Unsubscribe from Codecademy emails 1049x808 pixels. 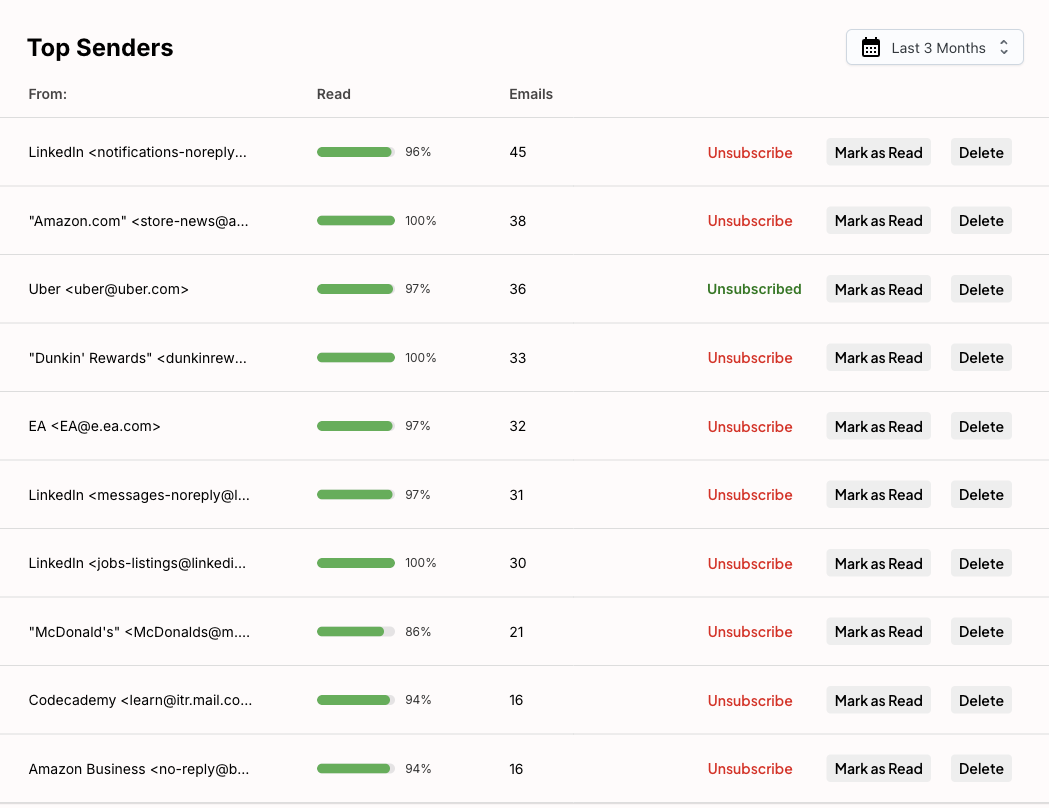[750, 701]
